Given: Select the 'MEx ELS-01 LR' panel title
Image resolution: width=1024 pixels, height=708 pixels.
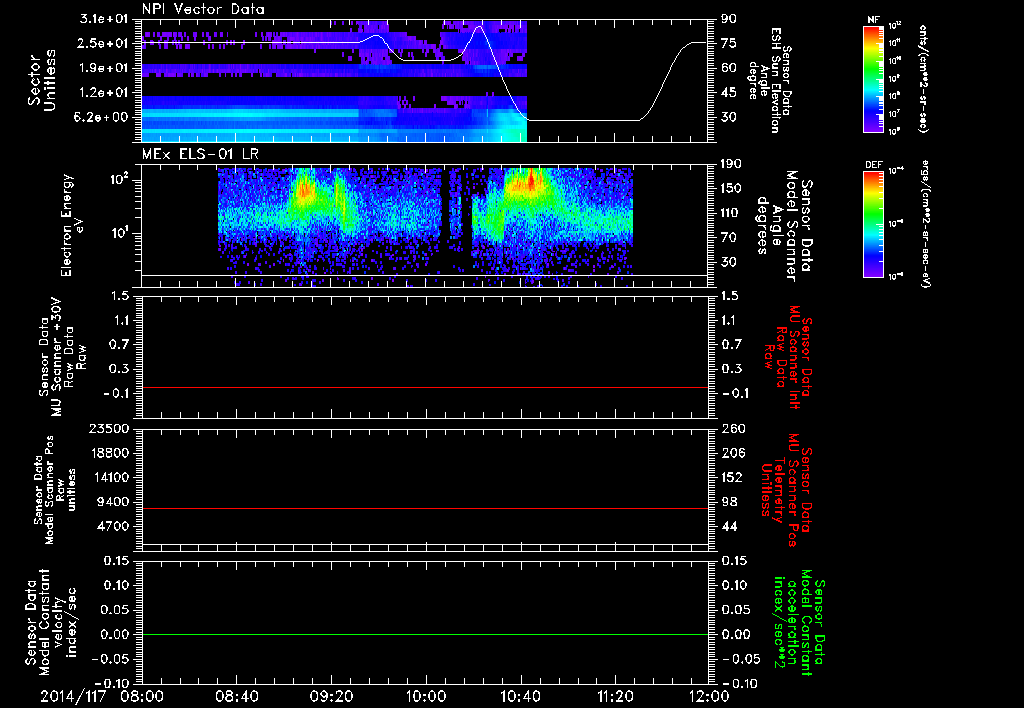Looking at the screenshot, I should click(199, 154).
